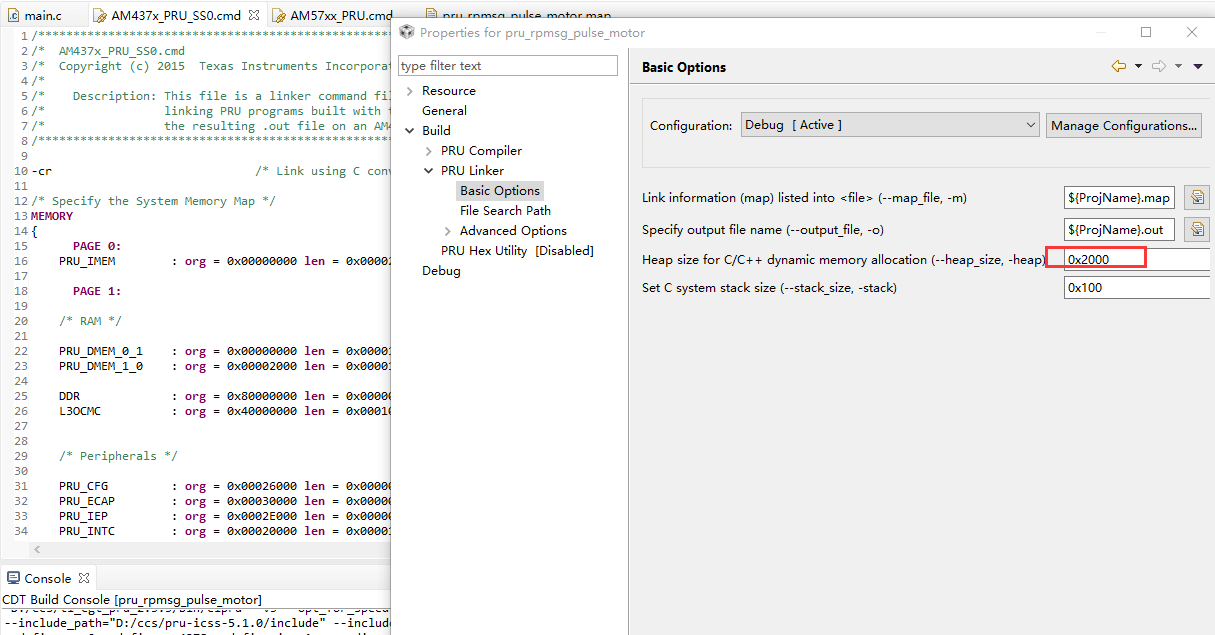
Task: Open the properties view menu triangle
Action: 1198,67
